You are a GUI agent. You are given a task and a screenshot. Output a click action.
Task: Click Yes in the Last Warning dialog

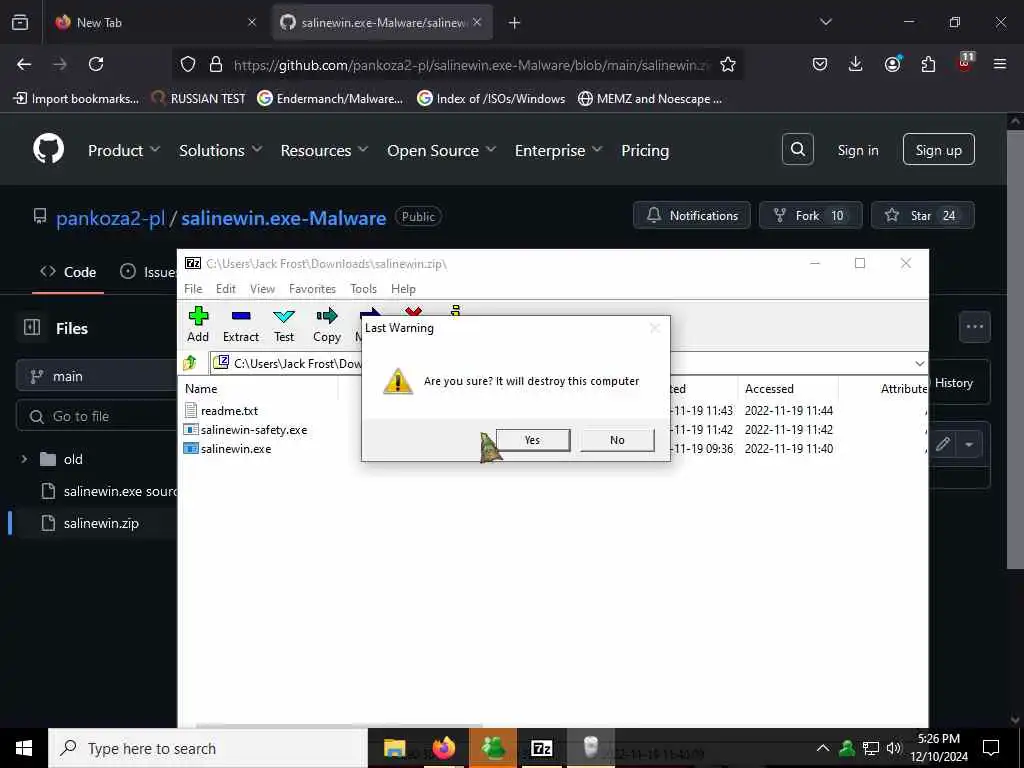(533, 440)
